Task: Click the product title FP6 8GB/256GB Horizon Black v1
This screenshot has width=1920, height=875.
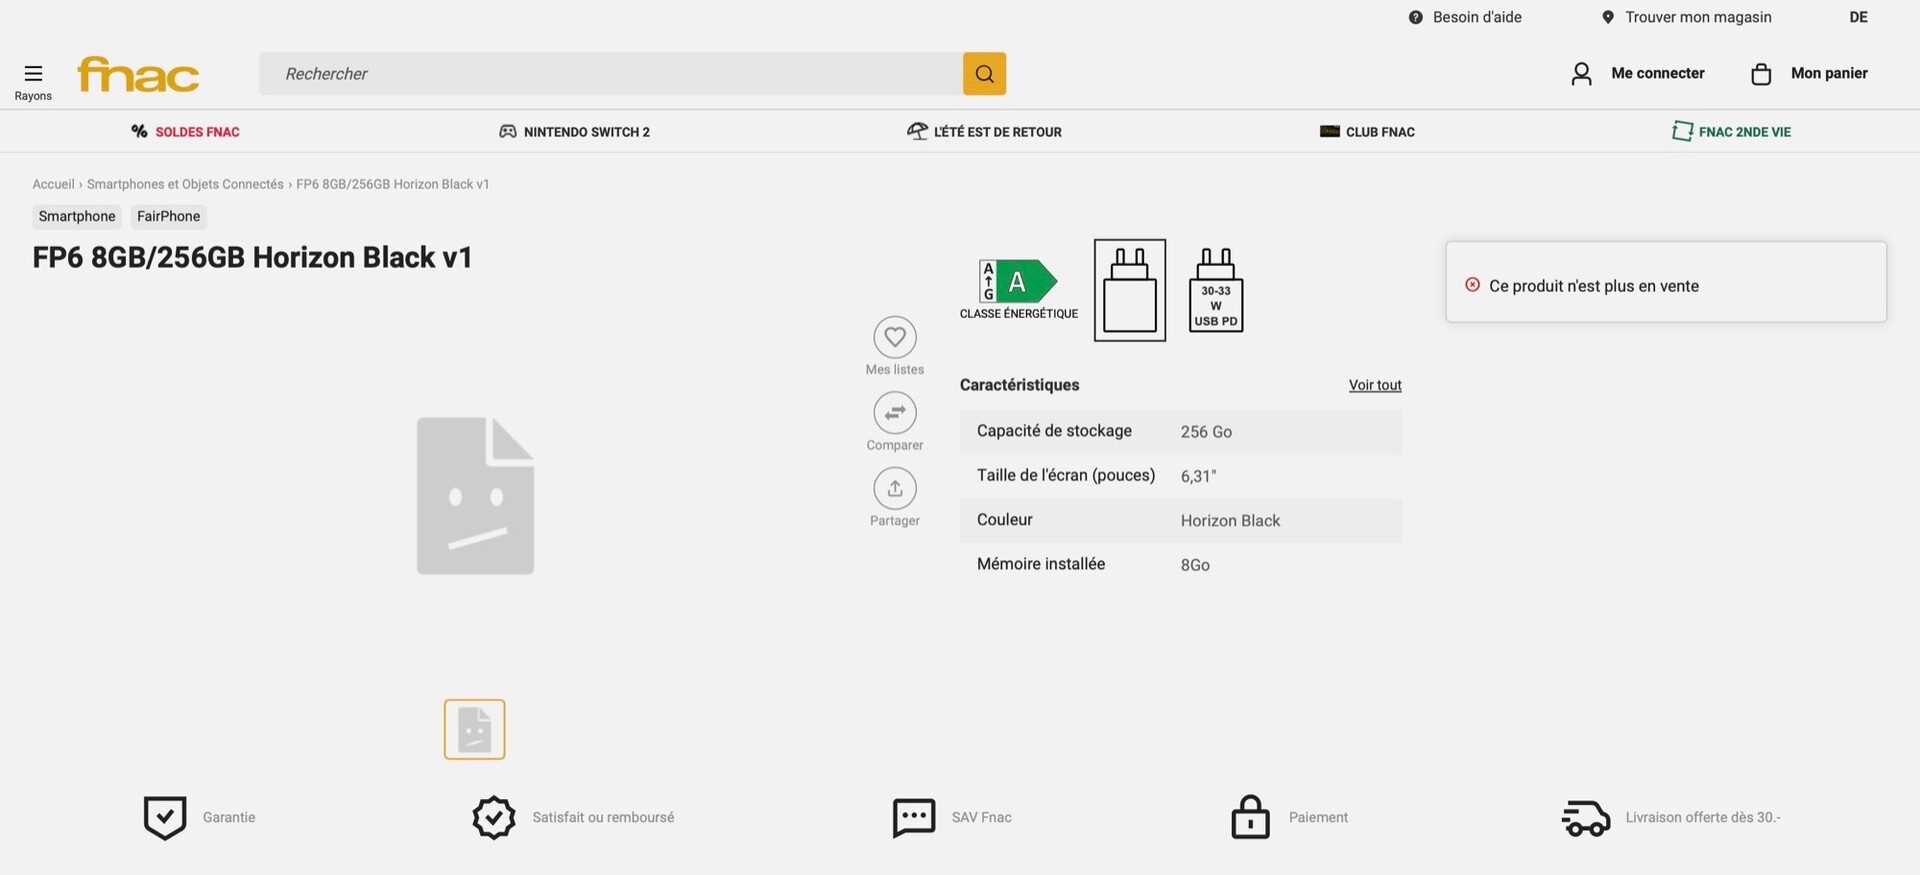Action: 252,257
